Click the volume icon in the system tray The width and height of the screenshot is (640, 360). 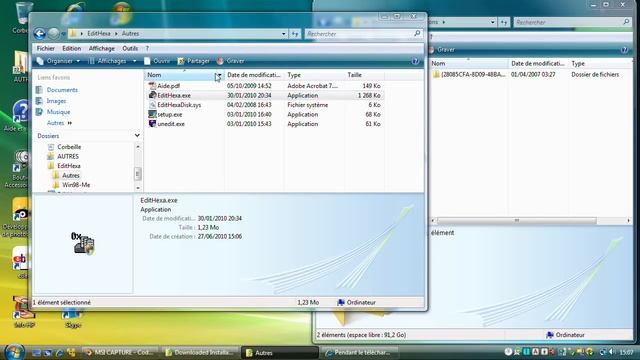pos(612,352)
